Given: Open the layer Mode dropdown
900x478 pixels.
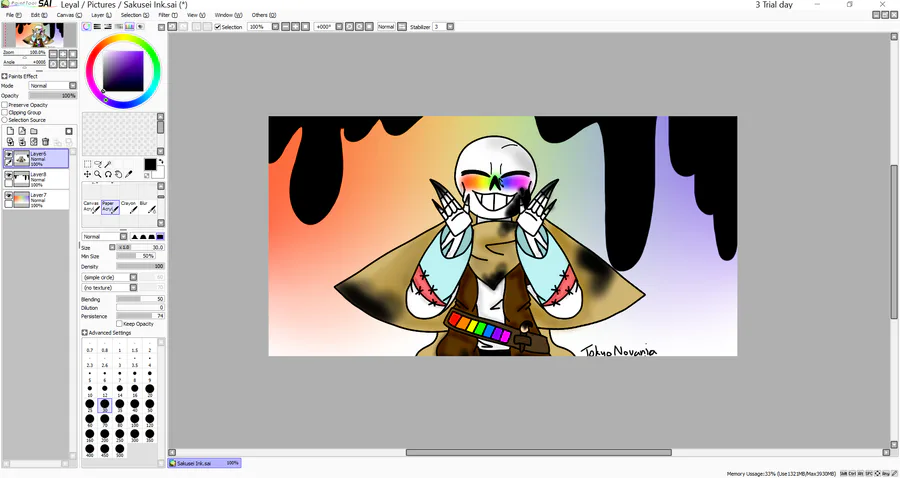Looking at the screenshot, I should click(73, 86).
